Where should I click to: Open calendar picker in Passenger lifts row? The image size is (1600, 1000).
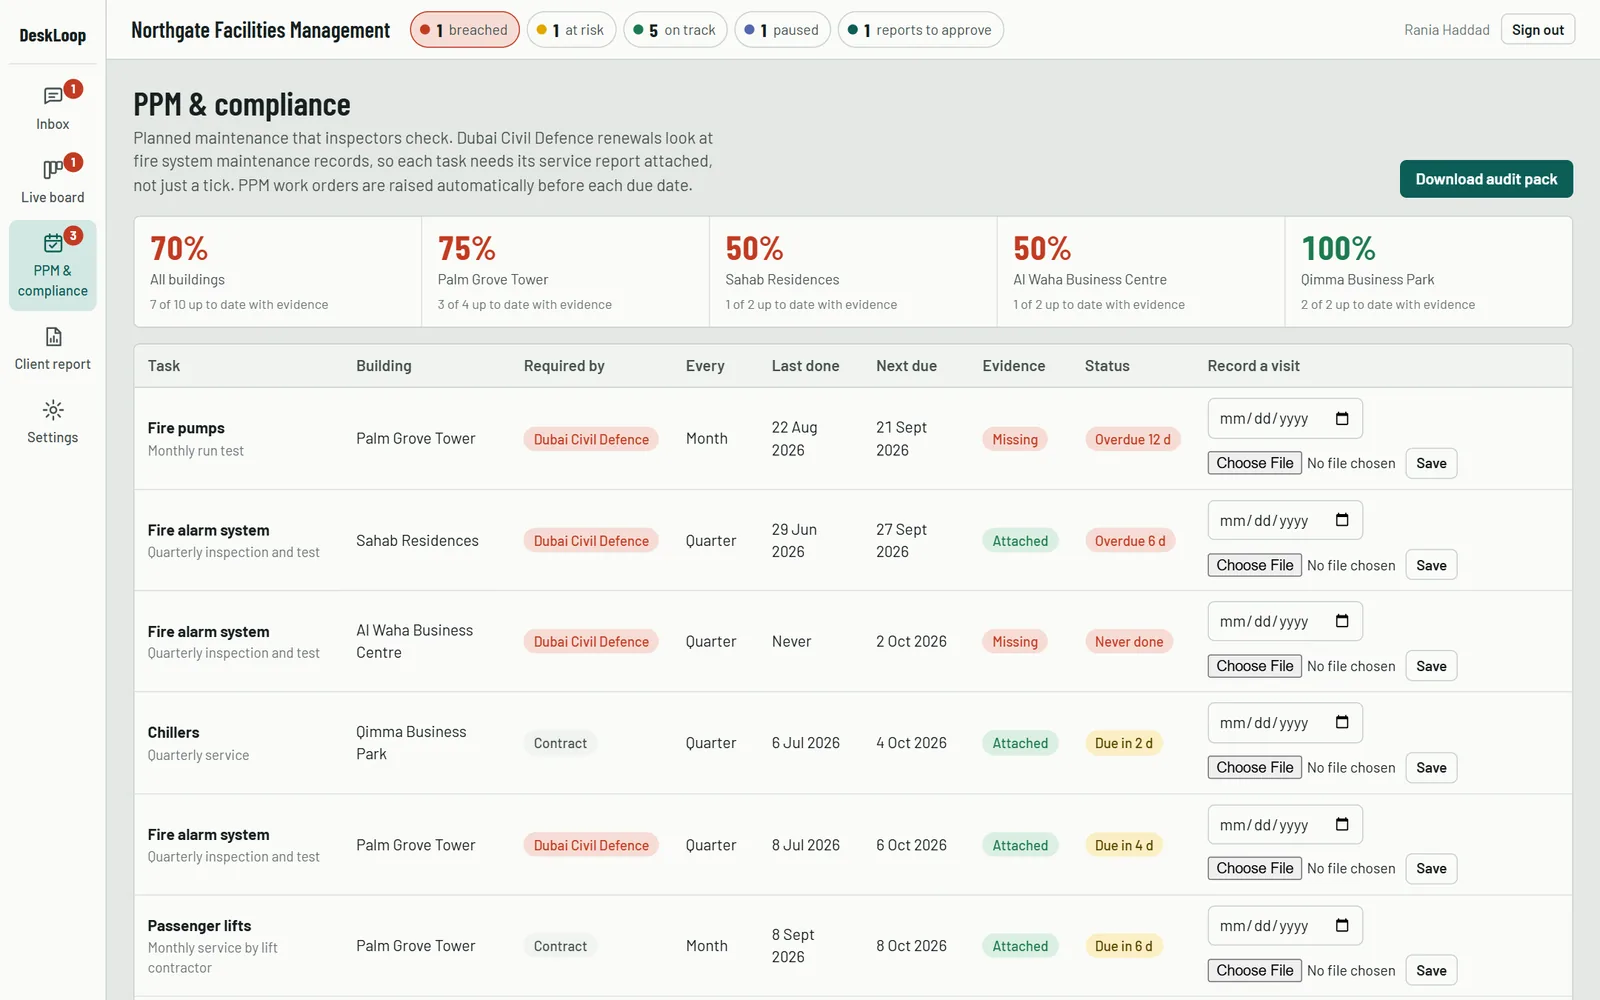tap(1342, 925)
